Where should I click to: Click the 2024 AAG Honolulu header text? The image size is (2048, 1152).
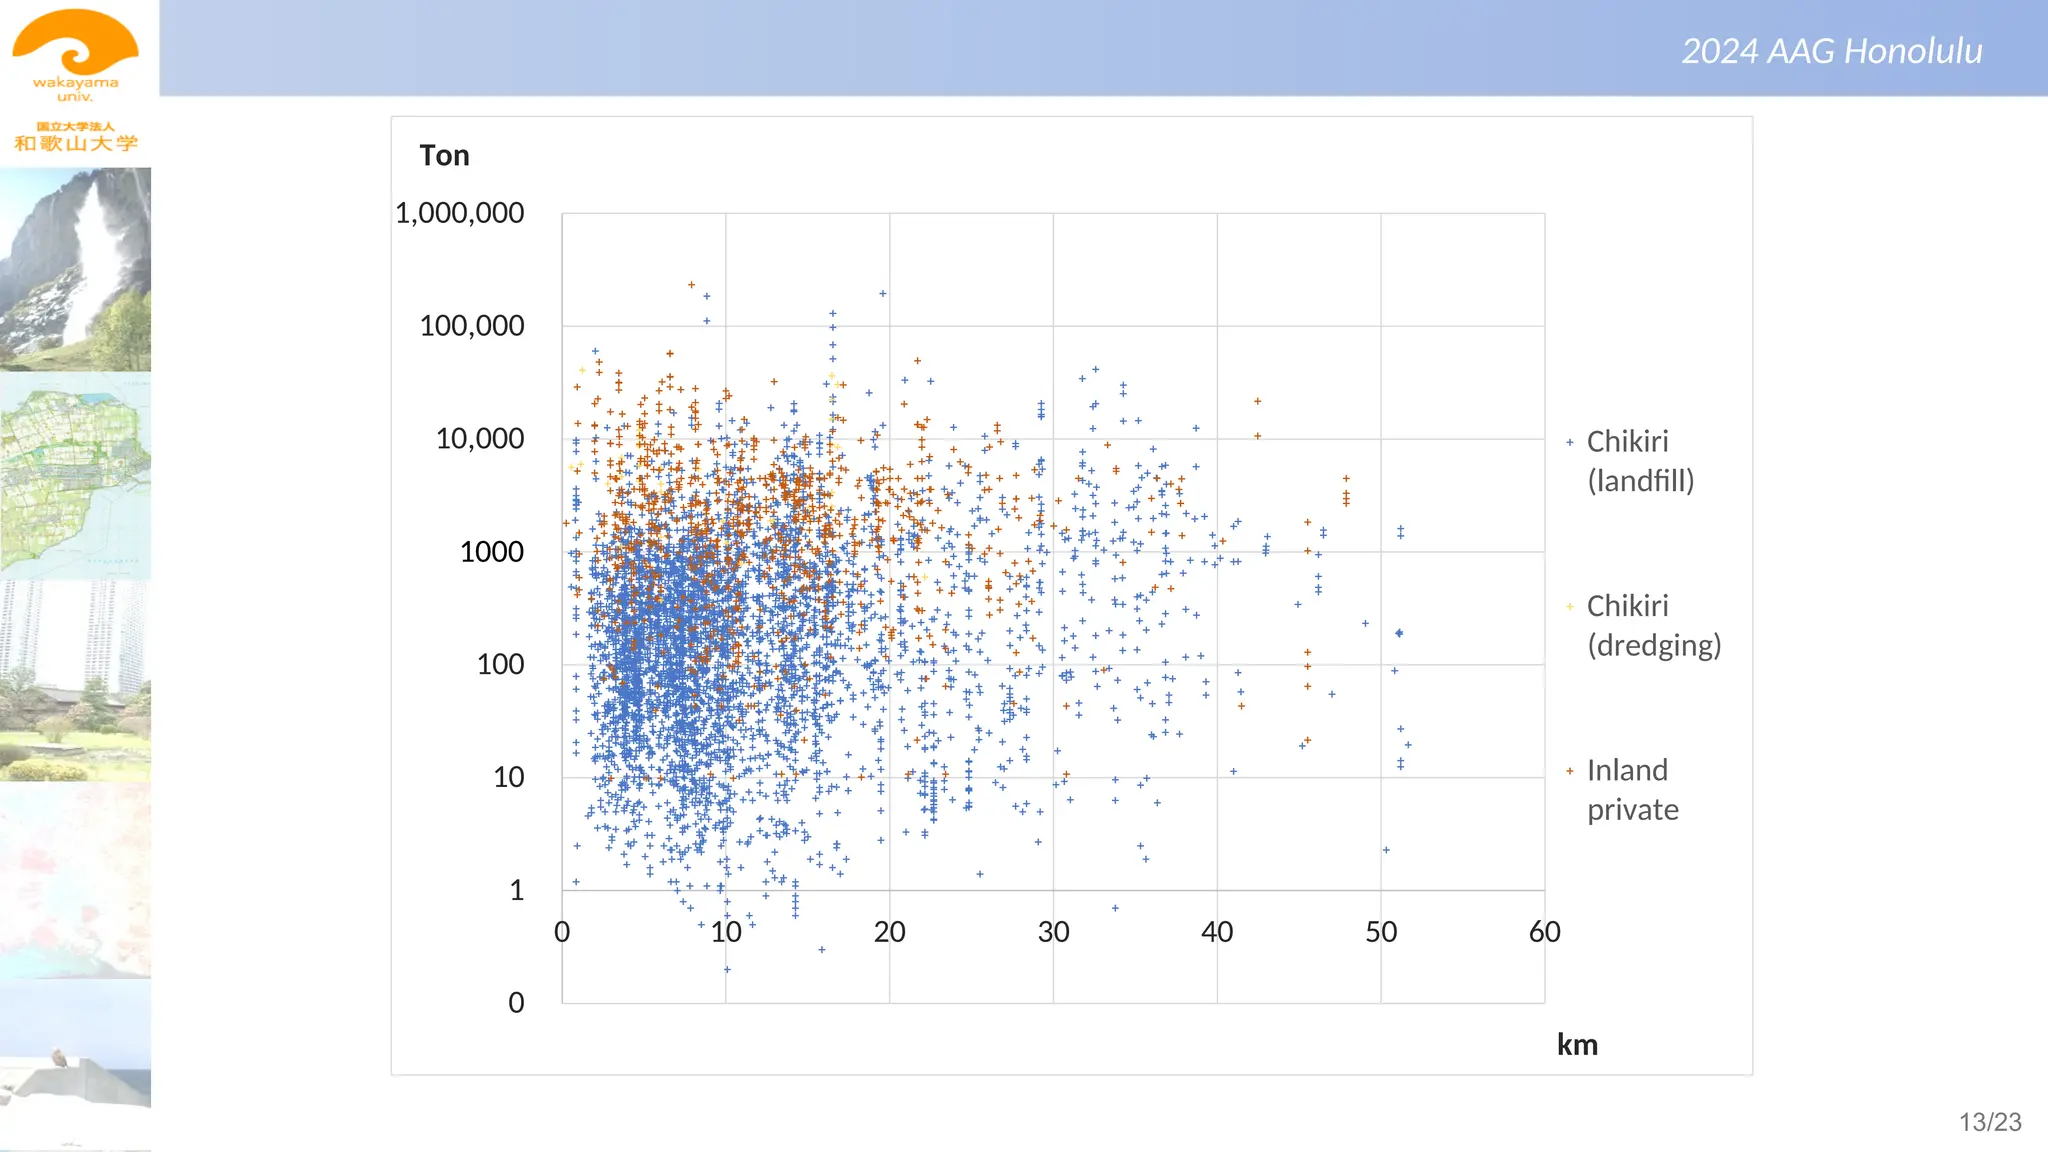pos(1831,51)
